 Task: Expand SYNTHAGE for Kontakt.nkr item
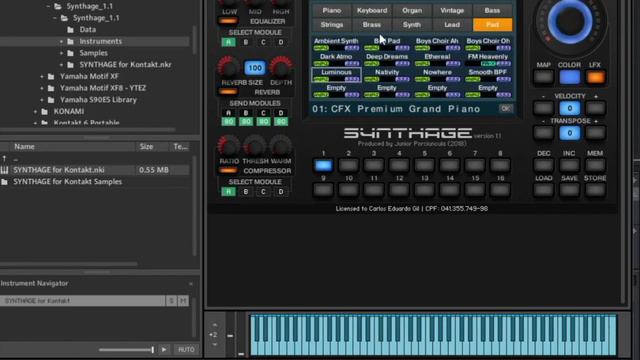pos(61,64)
